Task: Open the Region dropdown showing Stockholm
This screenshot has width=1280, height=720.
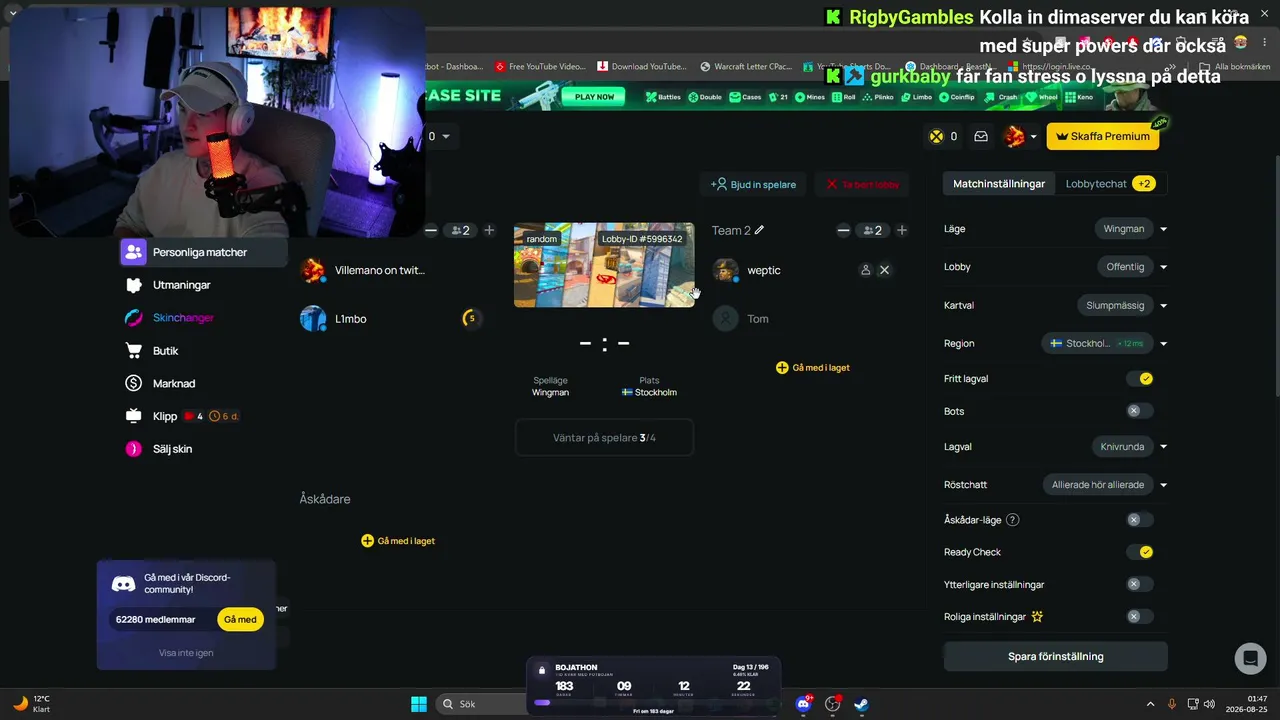Action: coord(1105,343)
